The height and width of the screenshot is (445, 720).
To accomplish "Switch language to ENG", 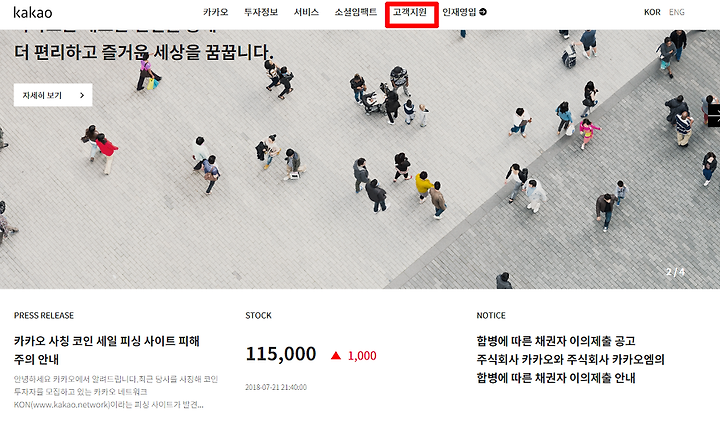I will (677, 12).
